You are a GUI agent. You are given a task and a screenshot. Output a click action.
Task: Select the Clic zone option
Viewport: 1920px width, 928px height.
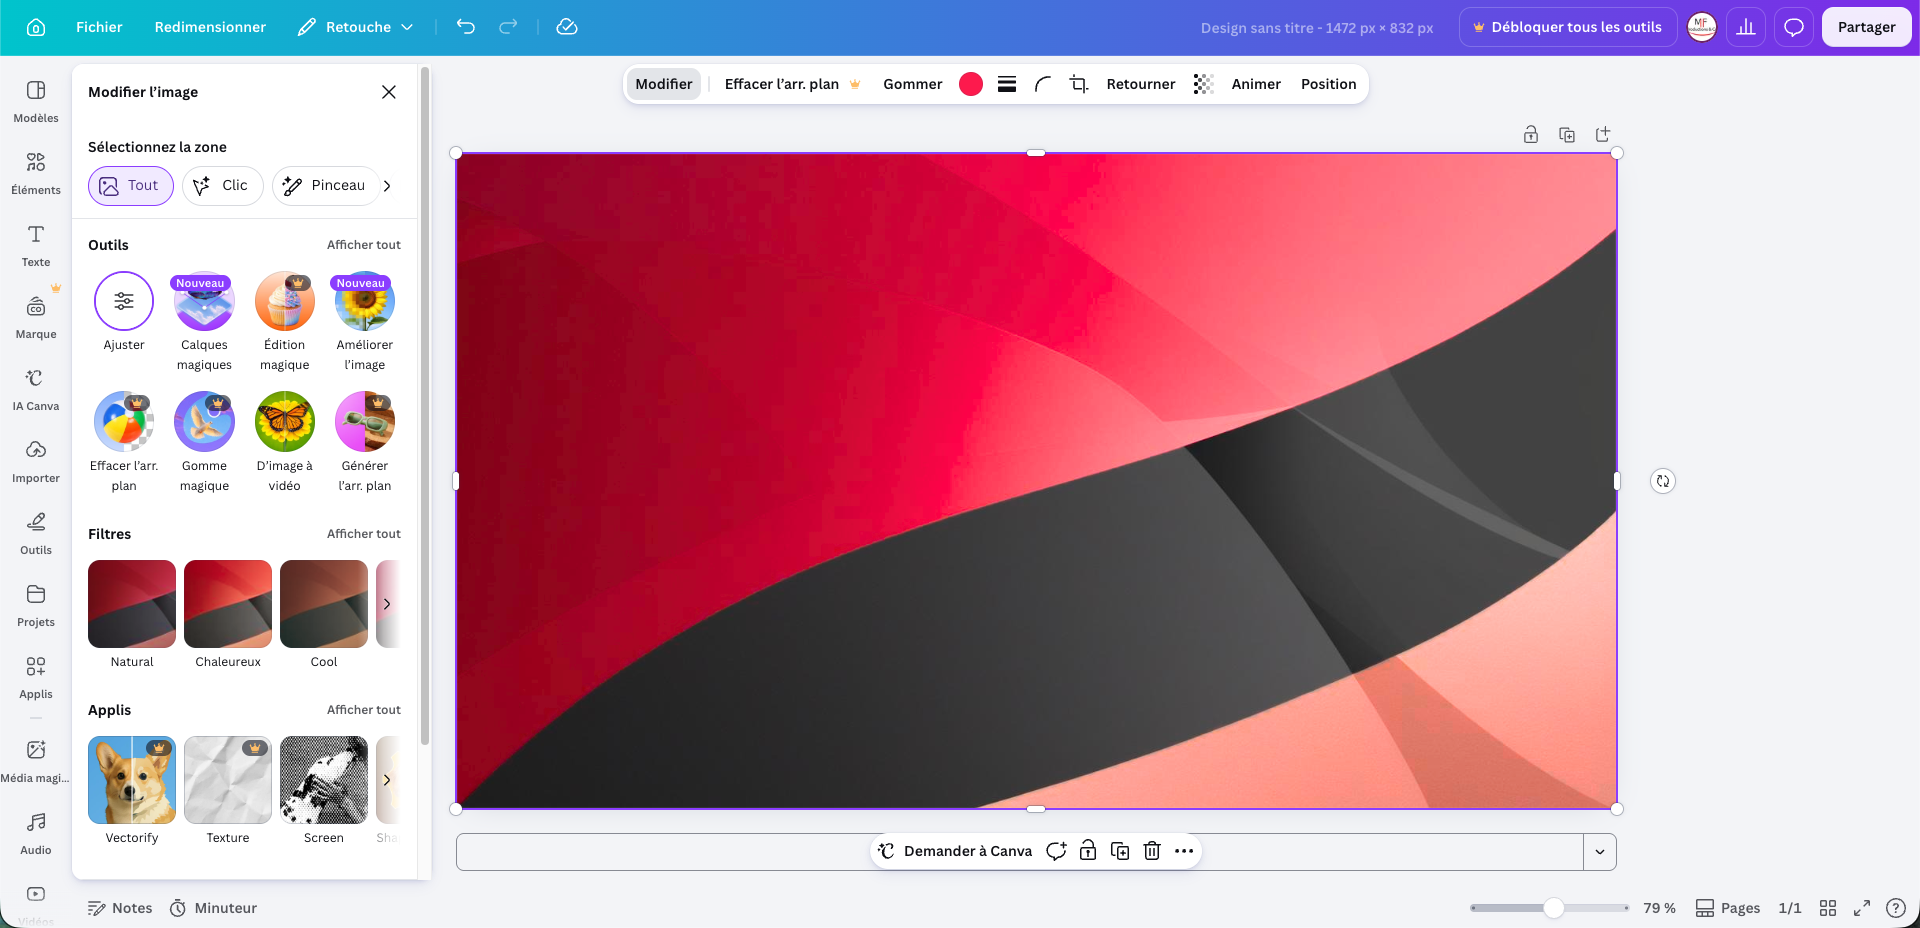coord(223,186)
